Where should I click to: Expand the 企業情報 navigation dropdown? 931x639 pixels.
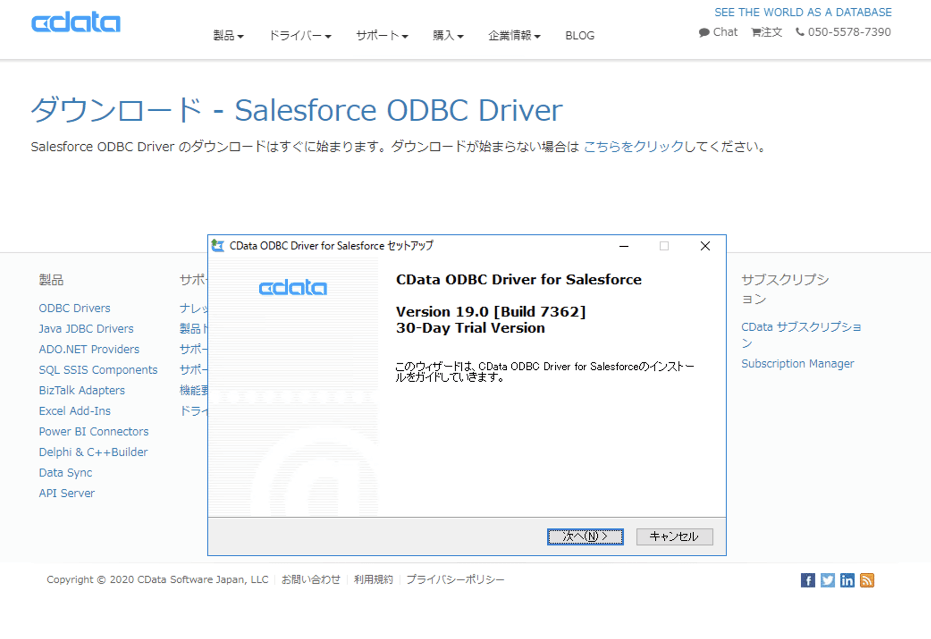click(x=514, y=36)
